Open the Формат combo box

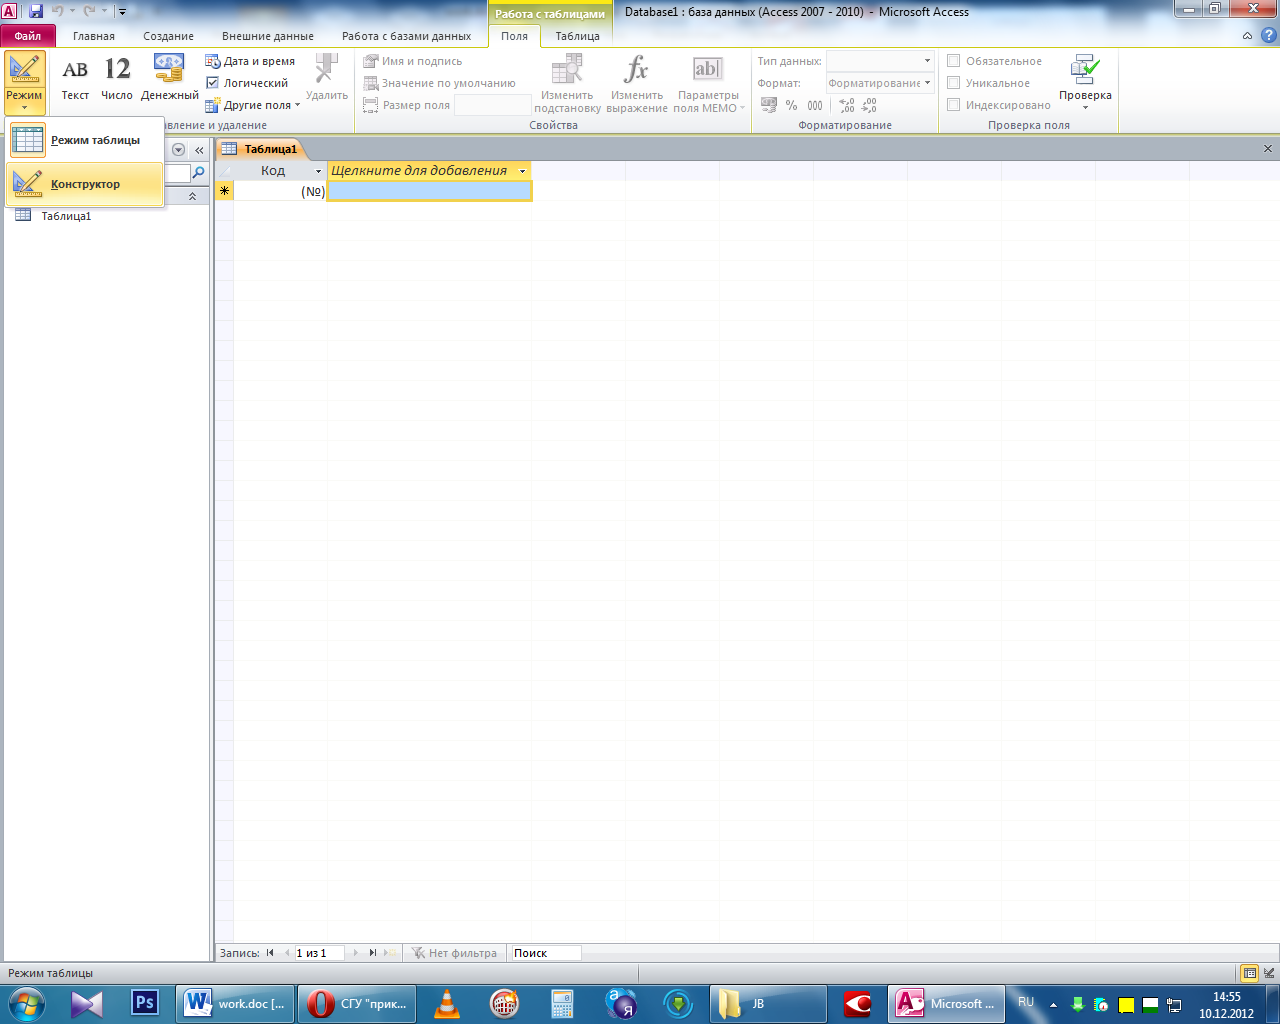click(x=880, y=83)
